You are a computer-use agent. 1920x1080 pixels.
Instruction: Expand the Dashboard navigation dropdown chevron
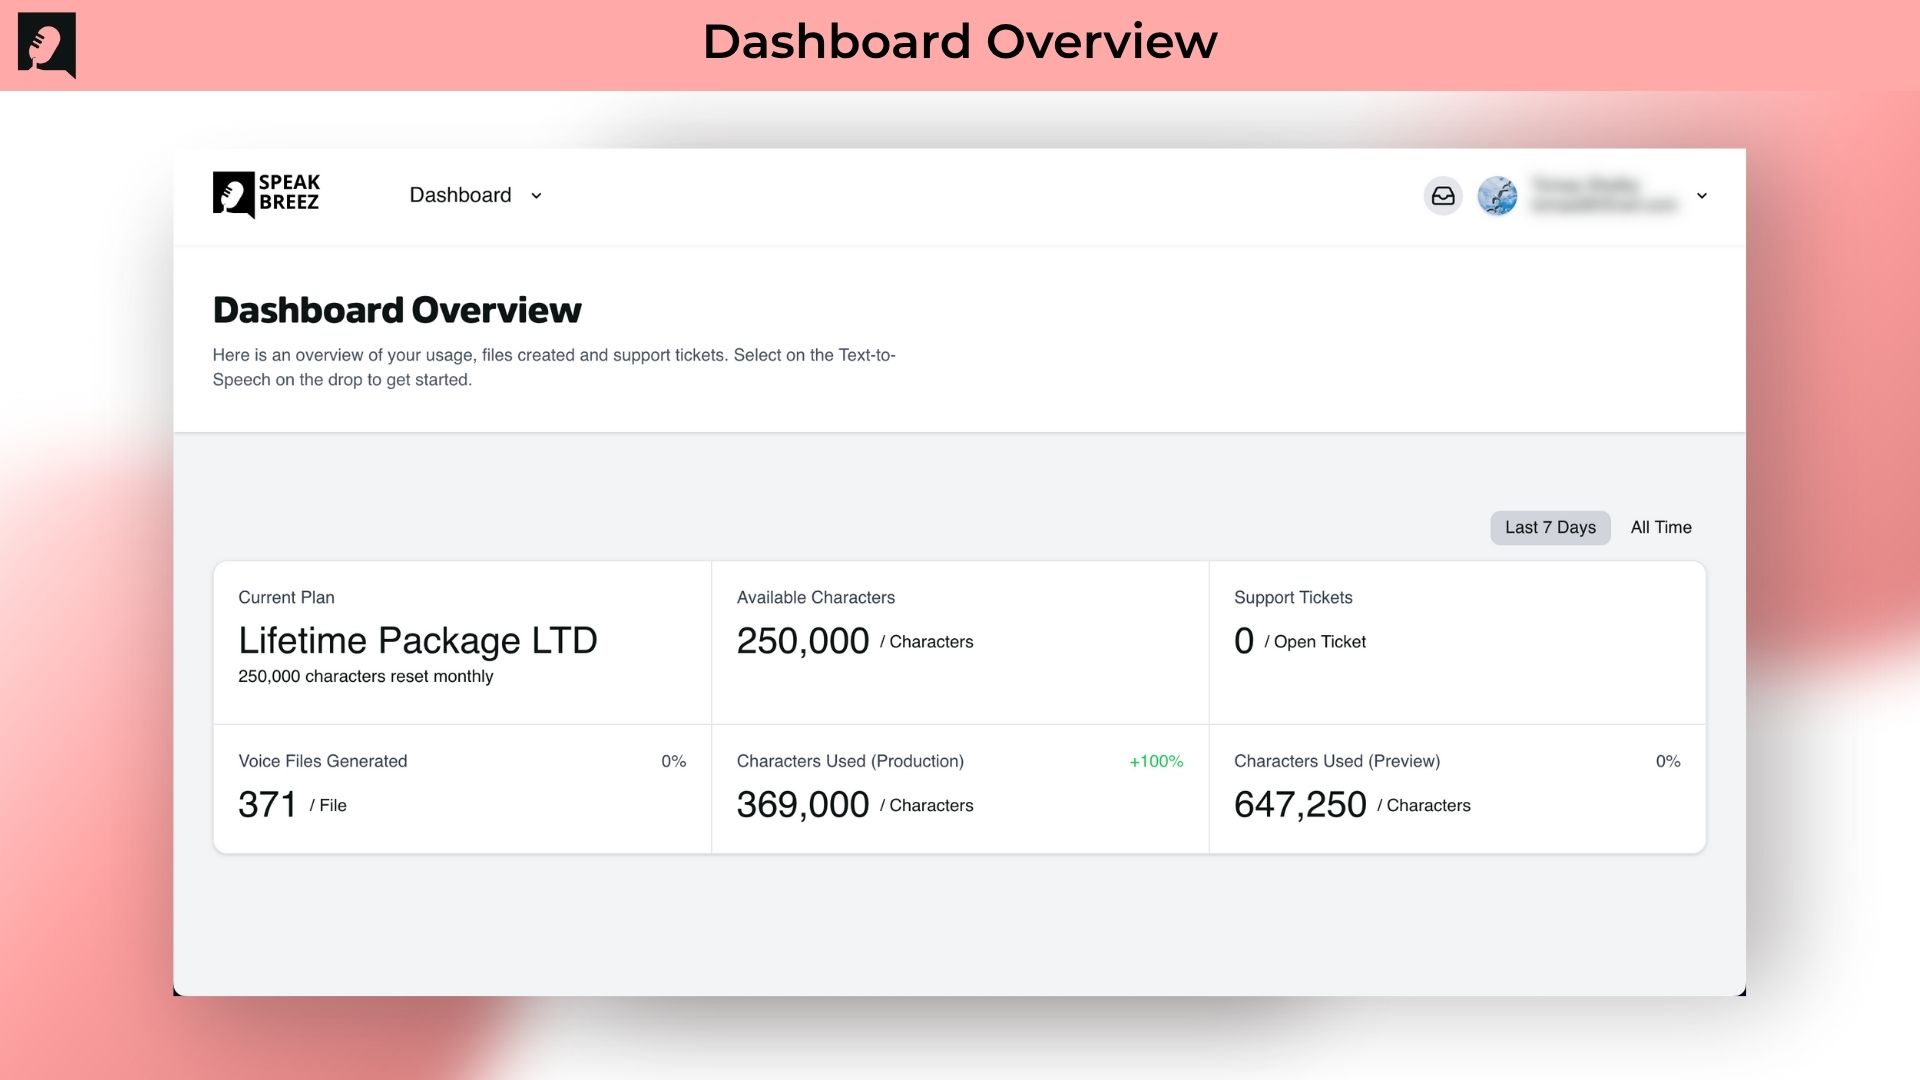coord(536,196)
